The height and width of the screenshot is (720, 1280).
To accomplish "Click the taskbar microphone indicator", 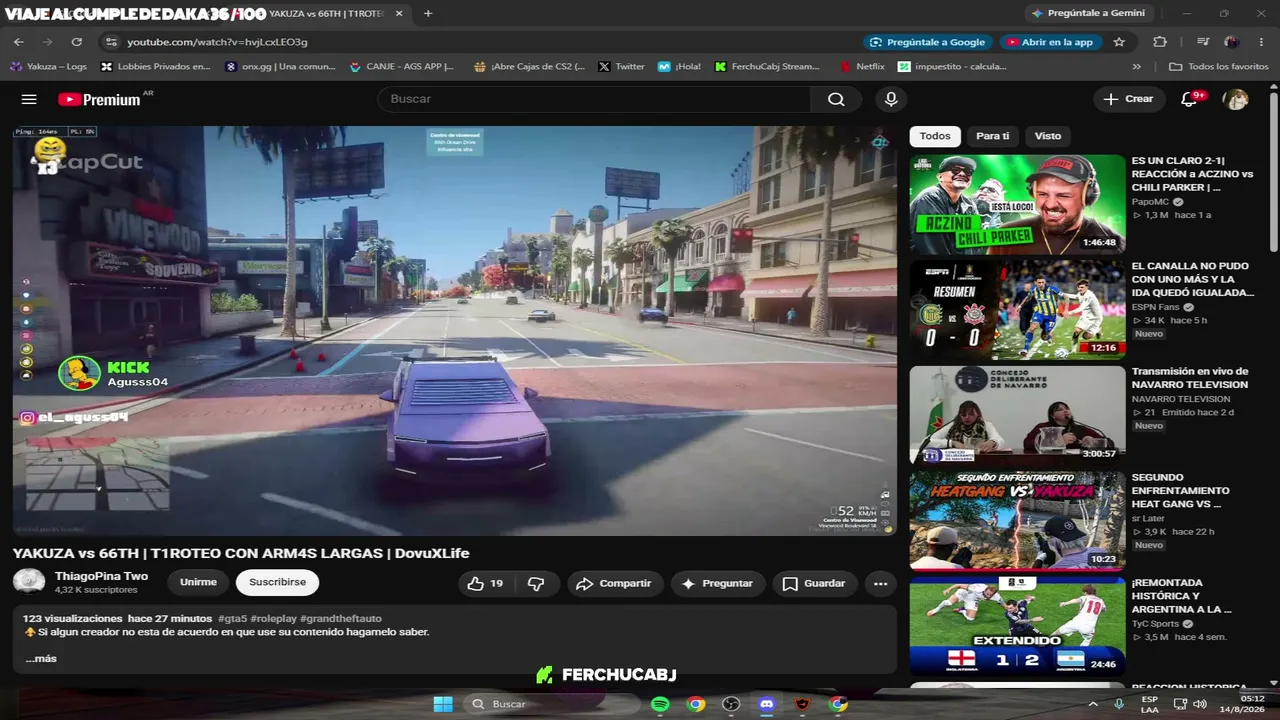I will [1119, 704].
